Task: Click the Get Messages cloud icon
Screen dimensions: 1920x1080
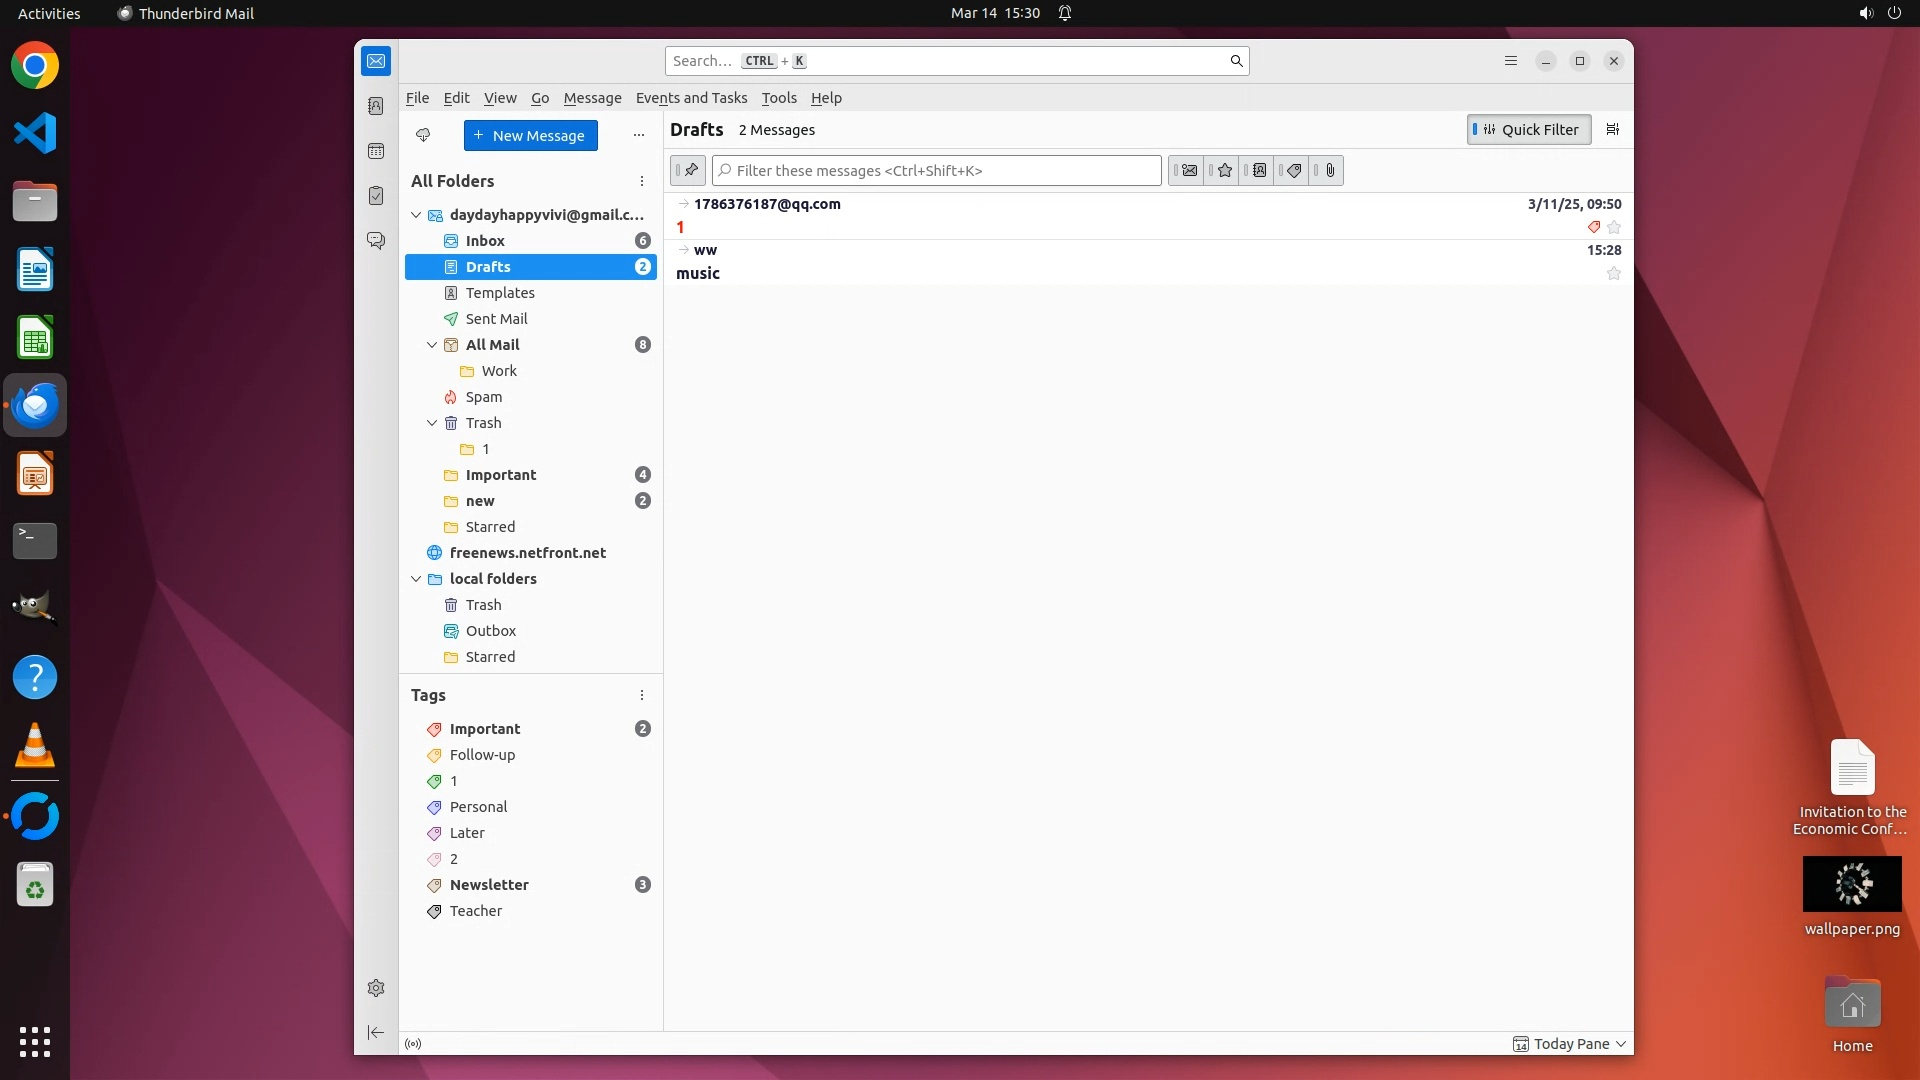Action: [423, 135]
